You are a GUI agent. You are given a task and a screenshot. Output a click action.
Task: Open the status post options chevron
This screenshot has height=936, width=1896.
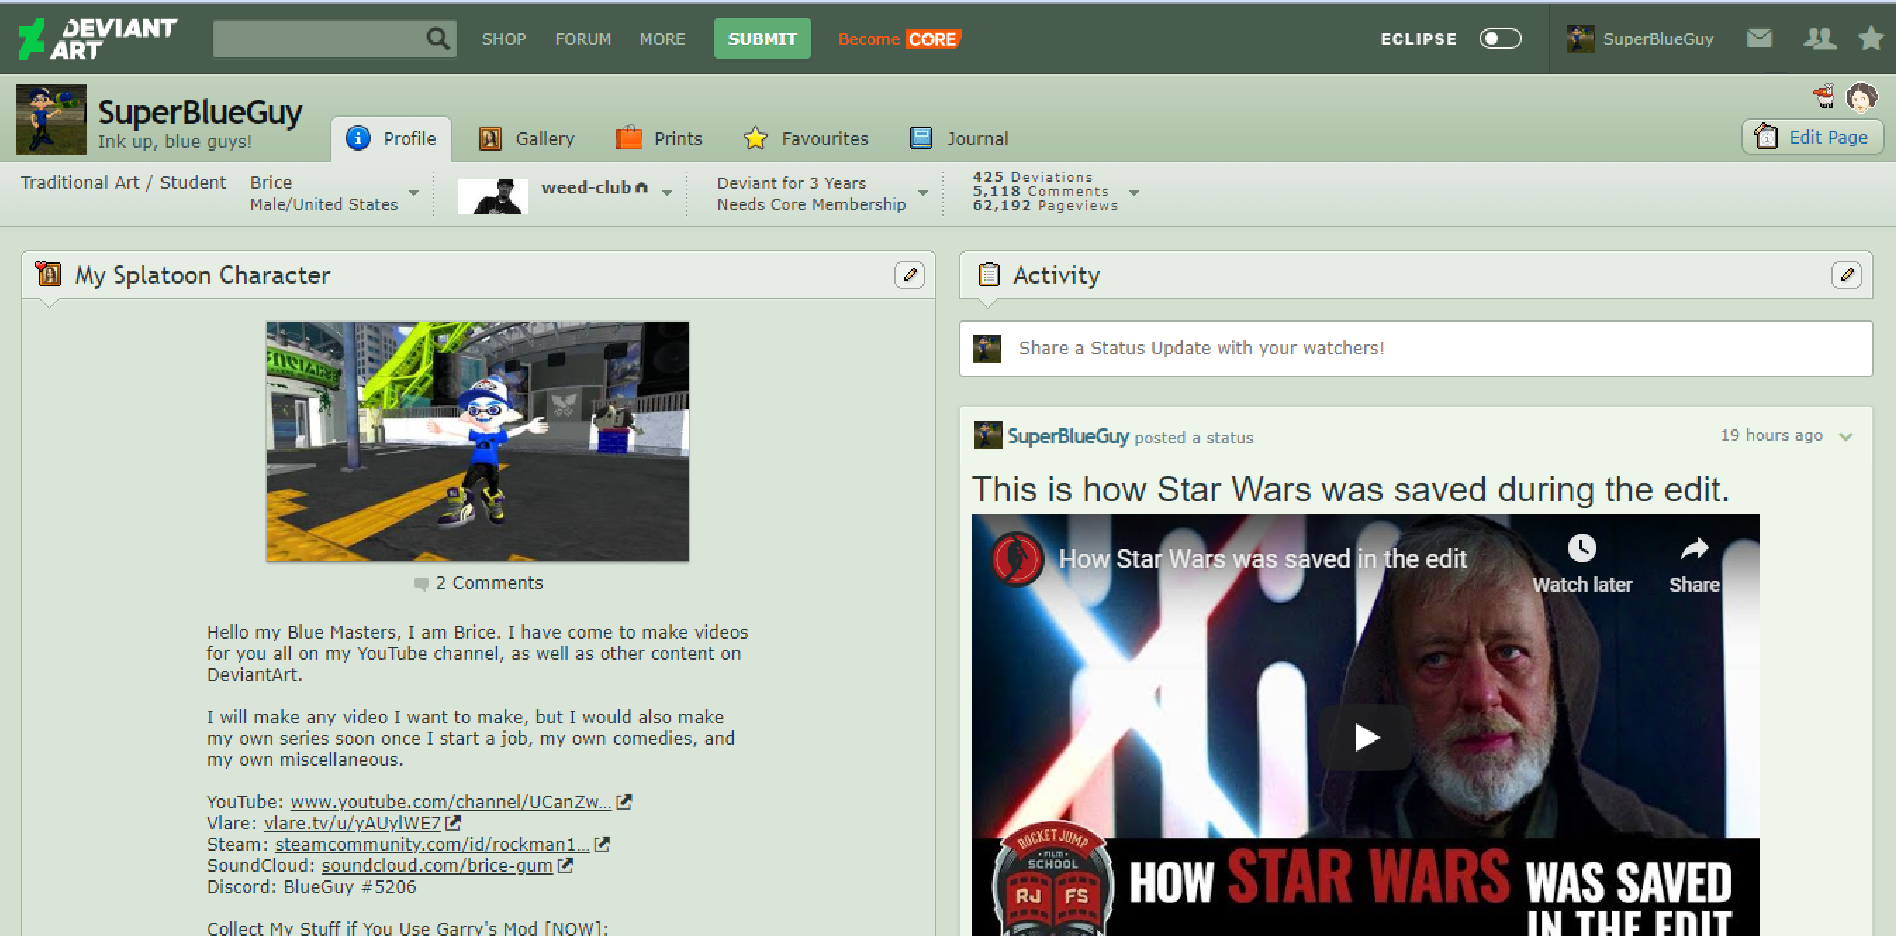pos(1846,437)
